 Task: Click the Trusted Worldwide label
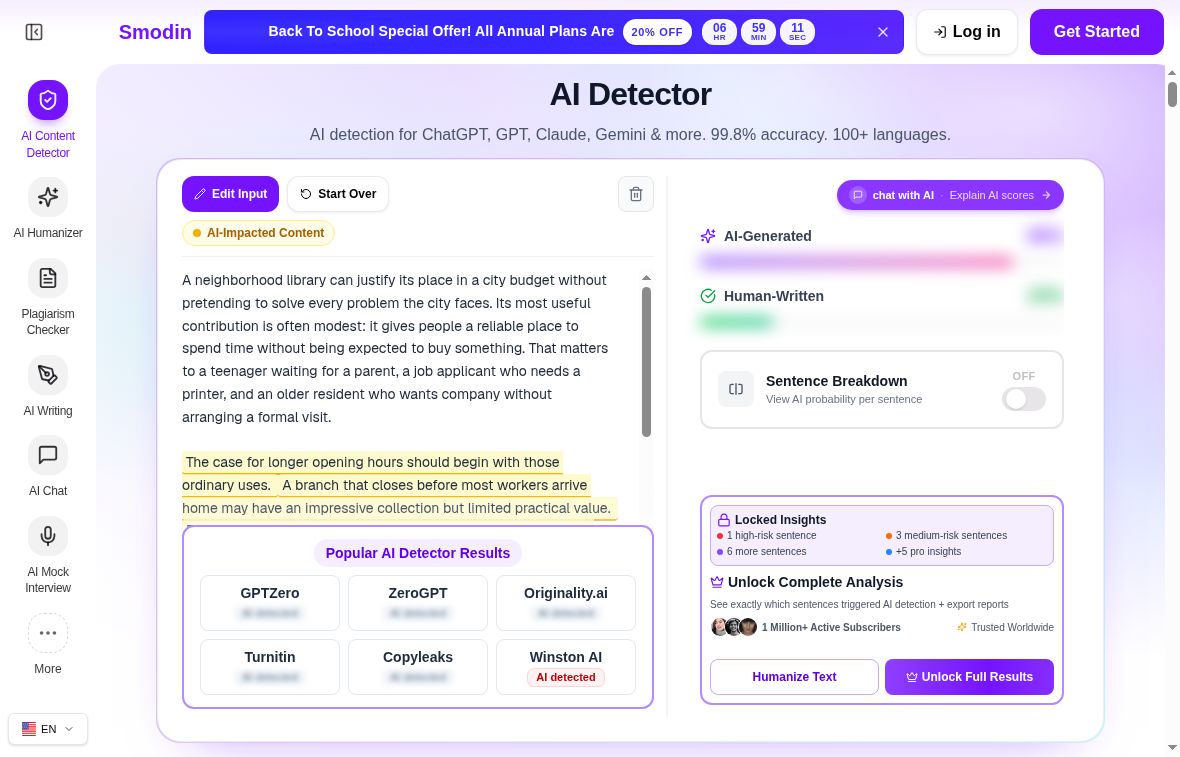pyautogui.click(x=1005, y=627)
